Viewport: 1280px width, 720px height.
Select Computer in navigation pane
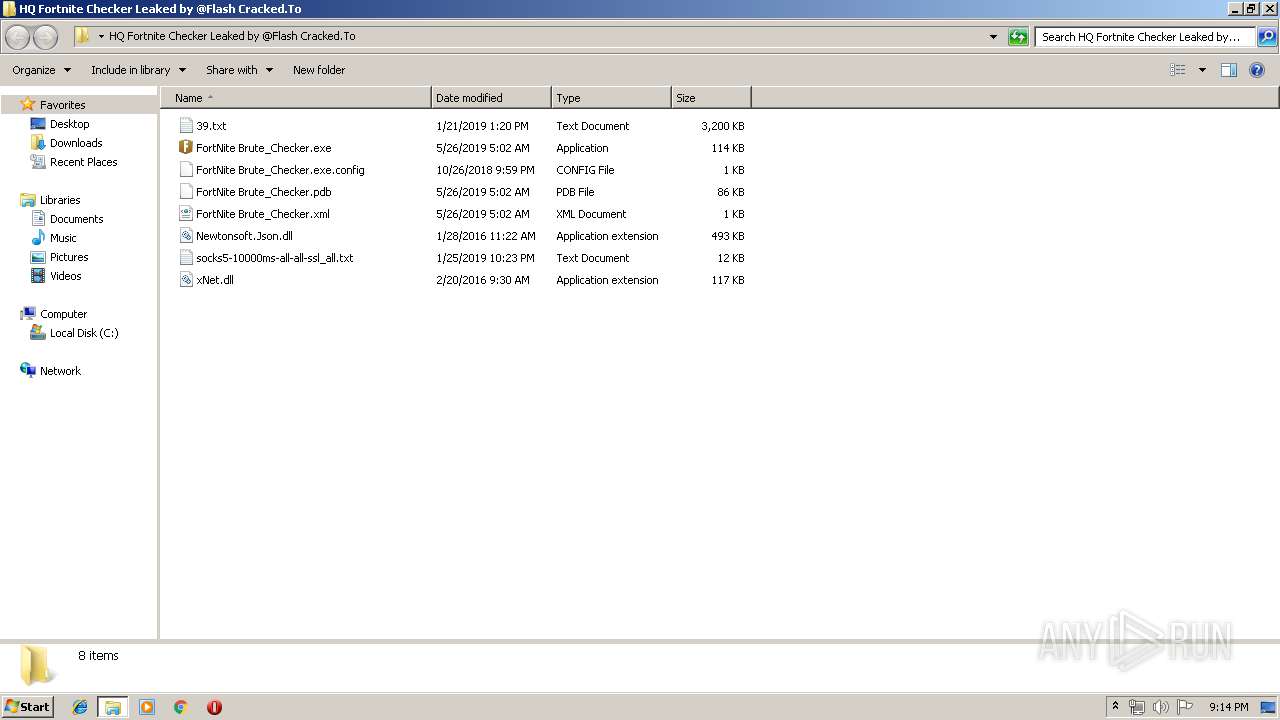(63, 314)
